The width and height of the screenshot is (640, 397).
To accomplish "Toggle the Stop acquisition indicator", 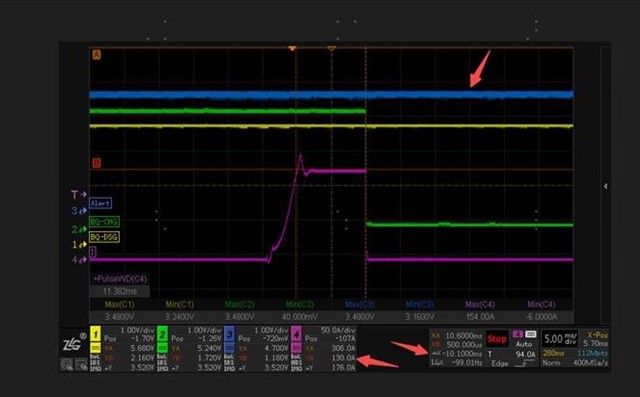I will tap(497, 339).
